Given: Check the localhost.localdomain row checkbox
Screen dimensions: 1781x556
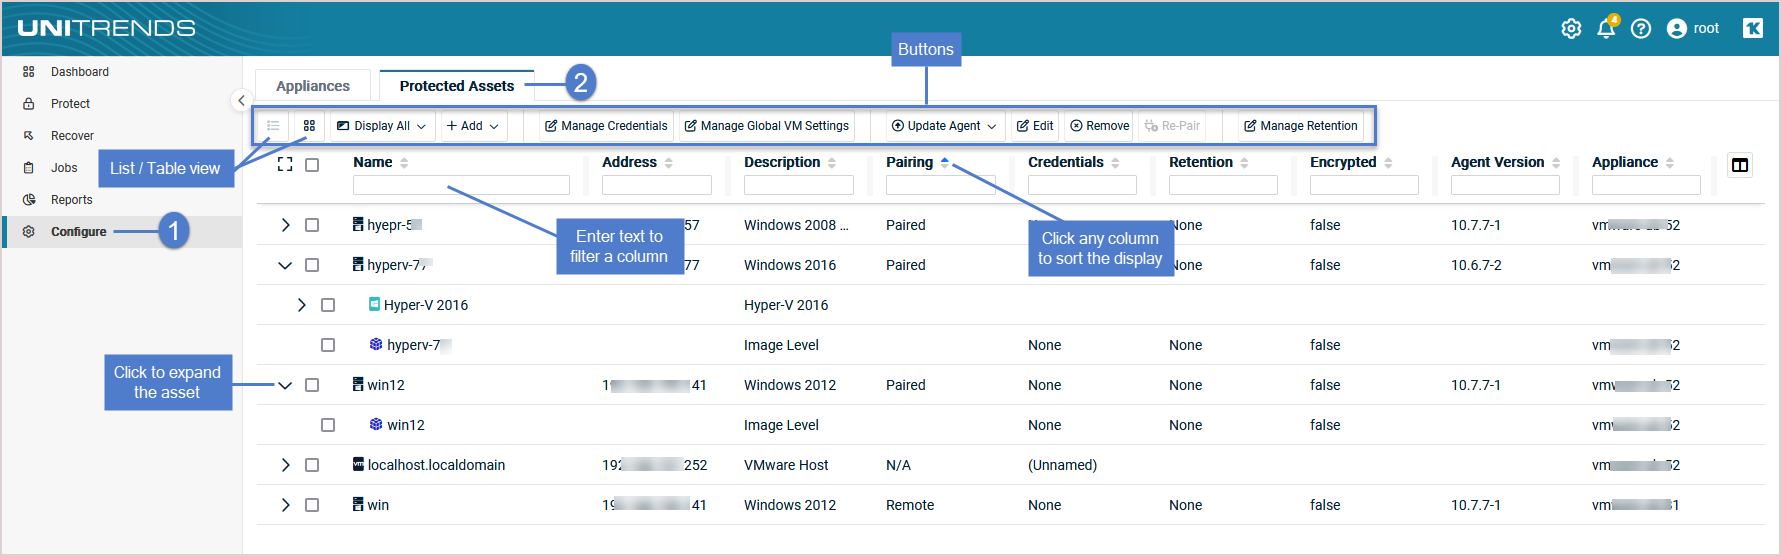Looking at the screenshot, I should click(x=312, y=465).
